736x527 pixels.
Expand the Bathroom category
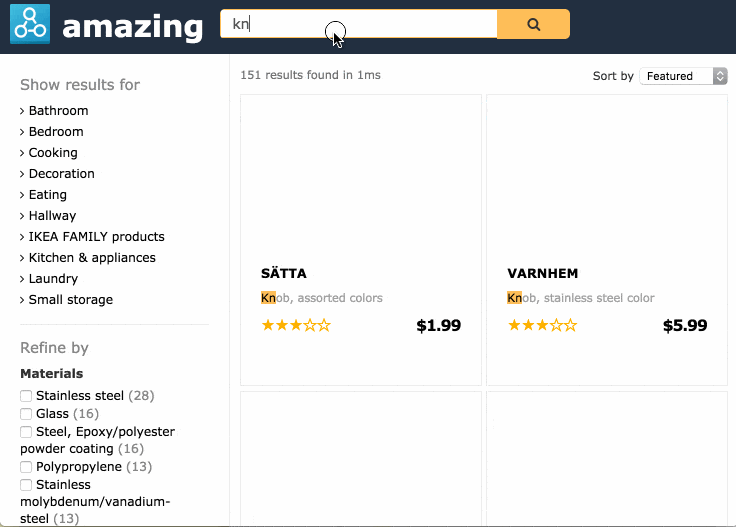point(58,111)
